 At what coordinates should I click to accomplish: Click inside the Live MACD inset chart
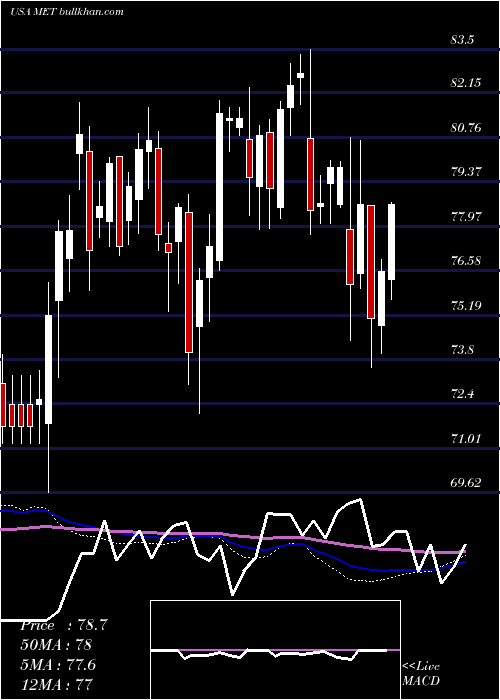275,650
